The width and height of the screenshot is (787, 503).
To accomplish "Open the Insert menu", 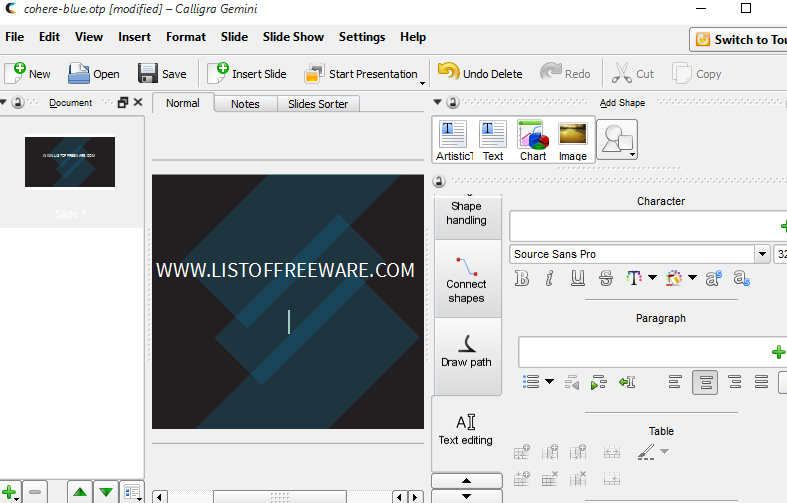I will click(x=135, y=37).
